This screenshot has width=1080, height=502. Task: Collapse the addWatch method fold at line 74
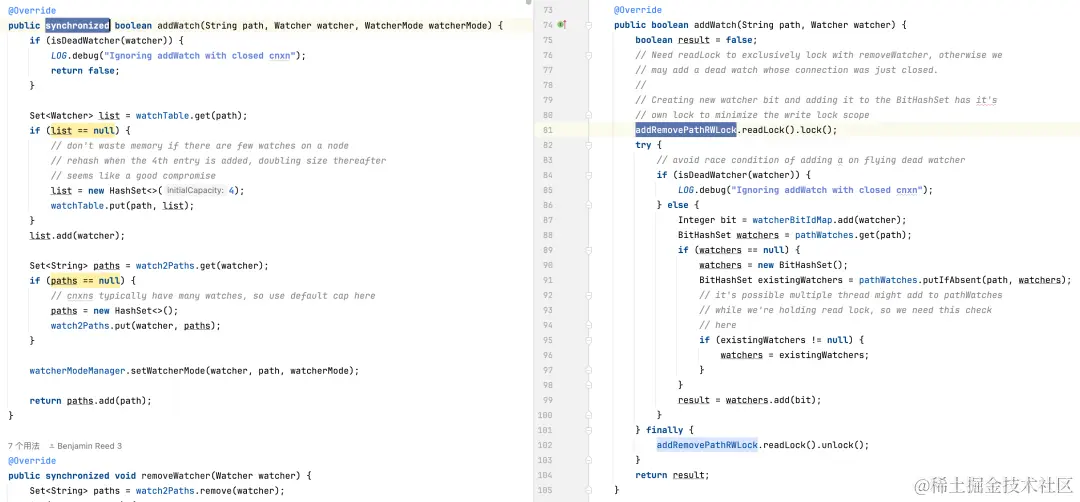[589, 25]
